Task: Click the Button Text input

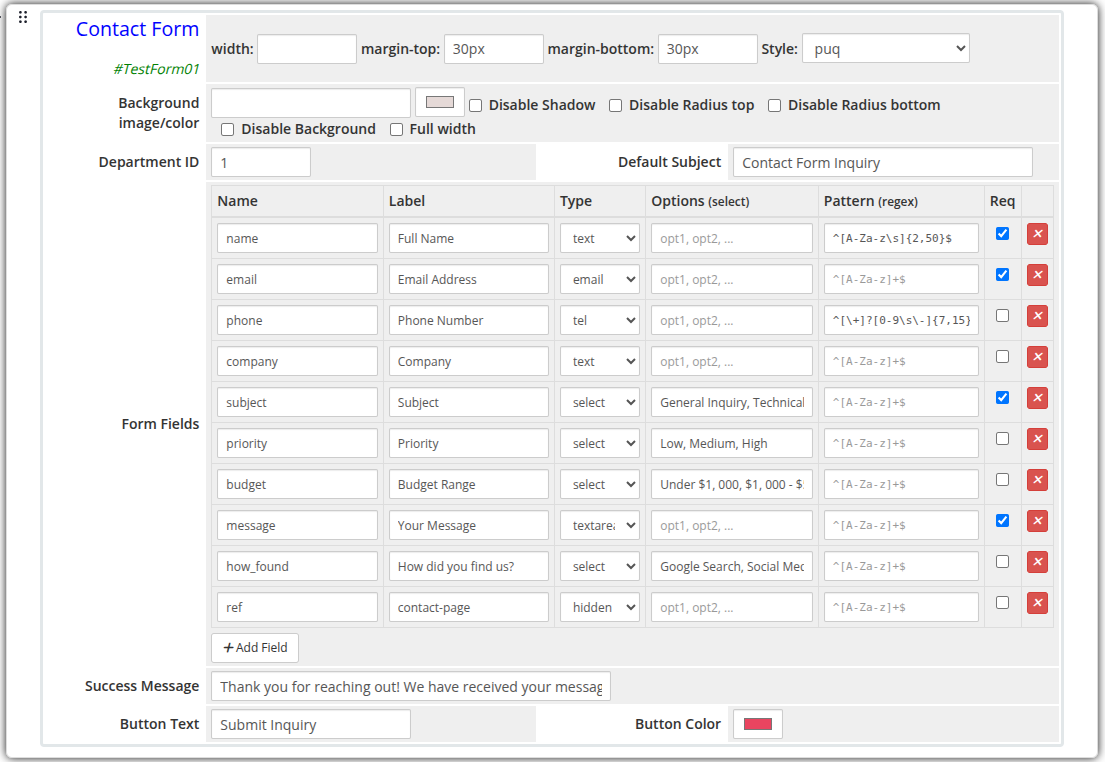Action: tap(311, 724)
